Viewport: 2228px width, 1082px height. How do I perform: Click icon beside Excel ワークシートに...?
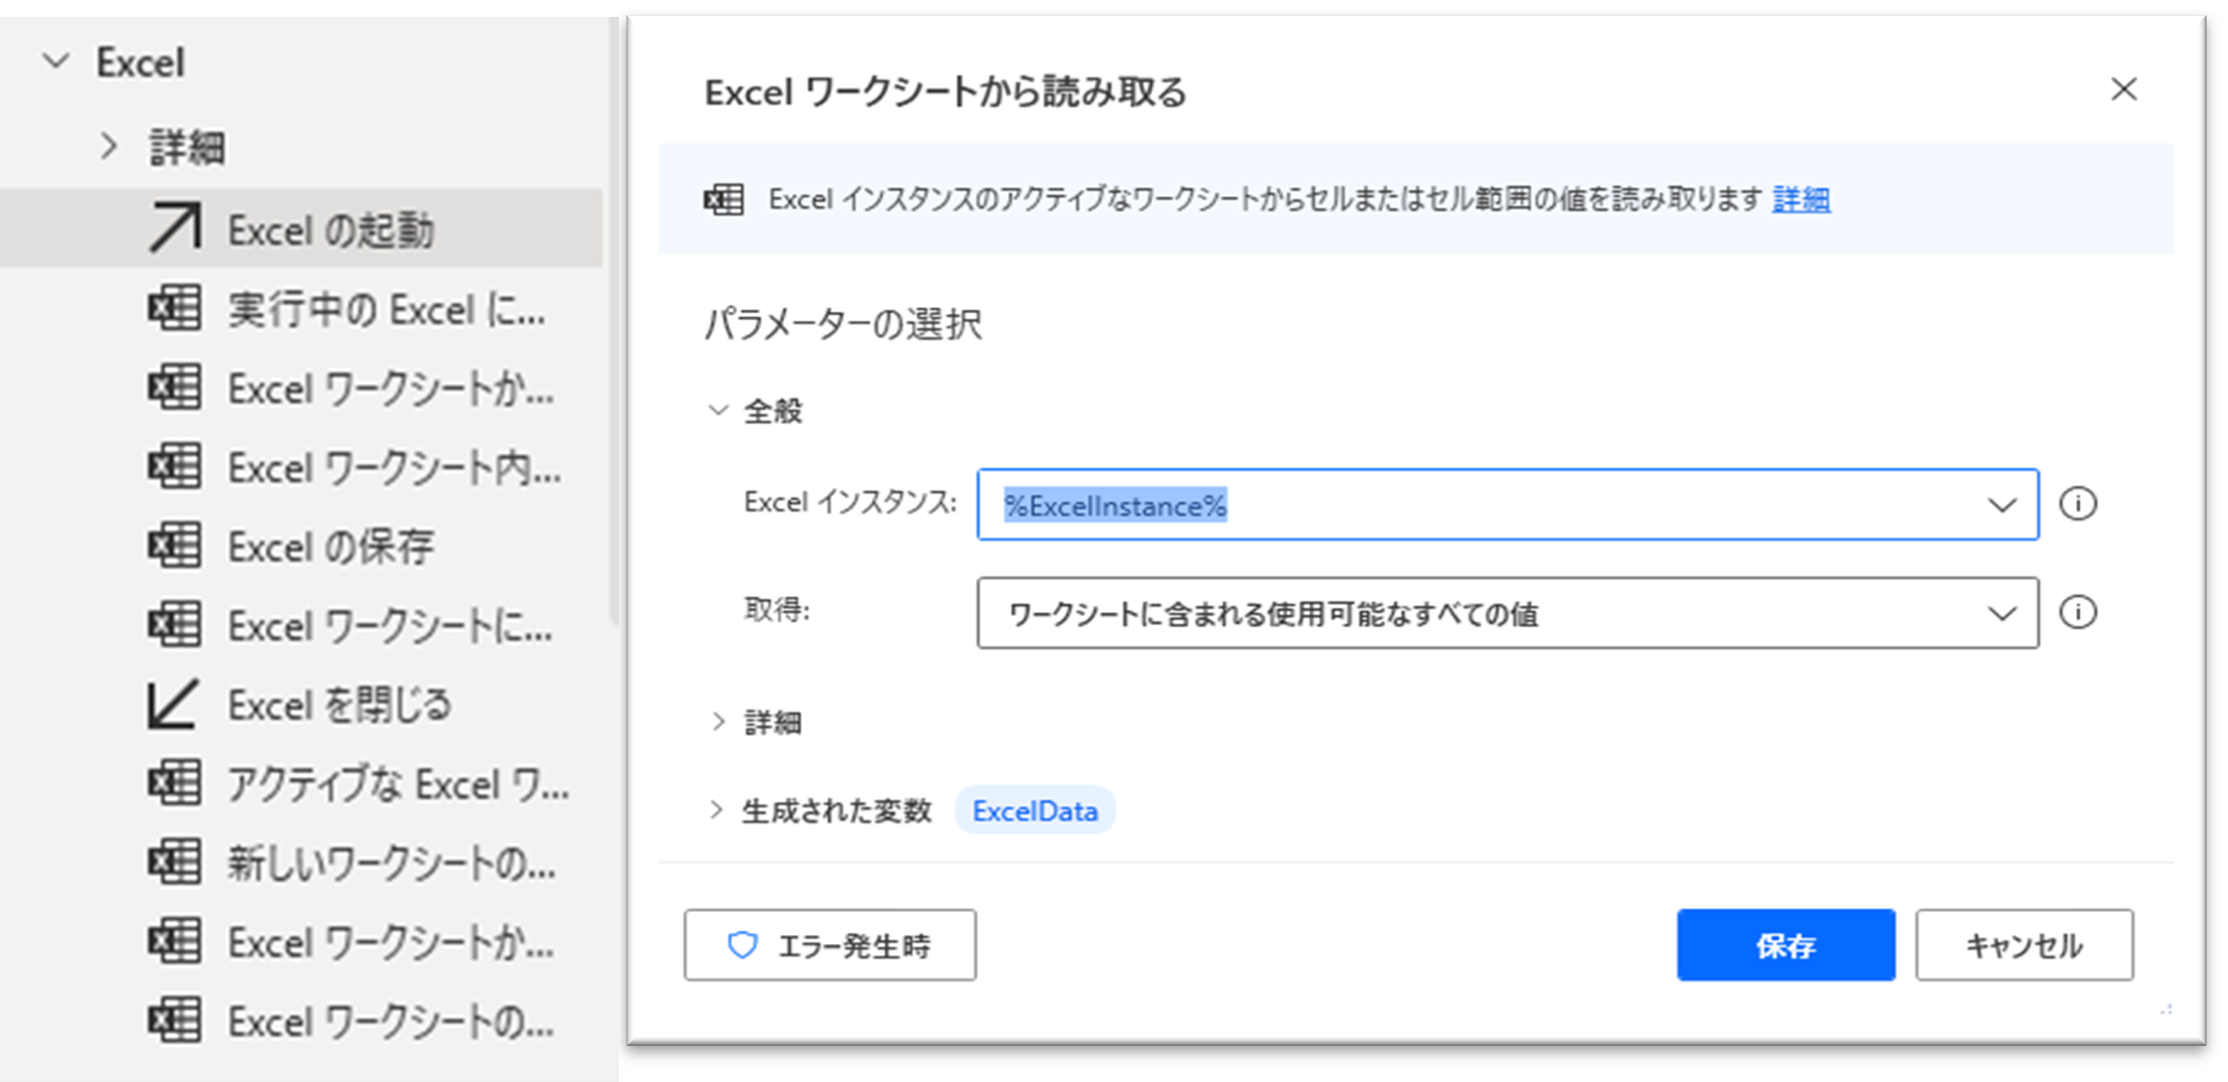click(x=175, y=624)
